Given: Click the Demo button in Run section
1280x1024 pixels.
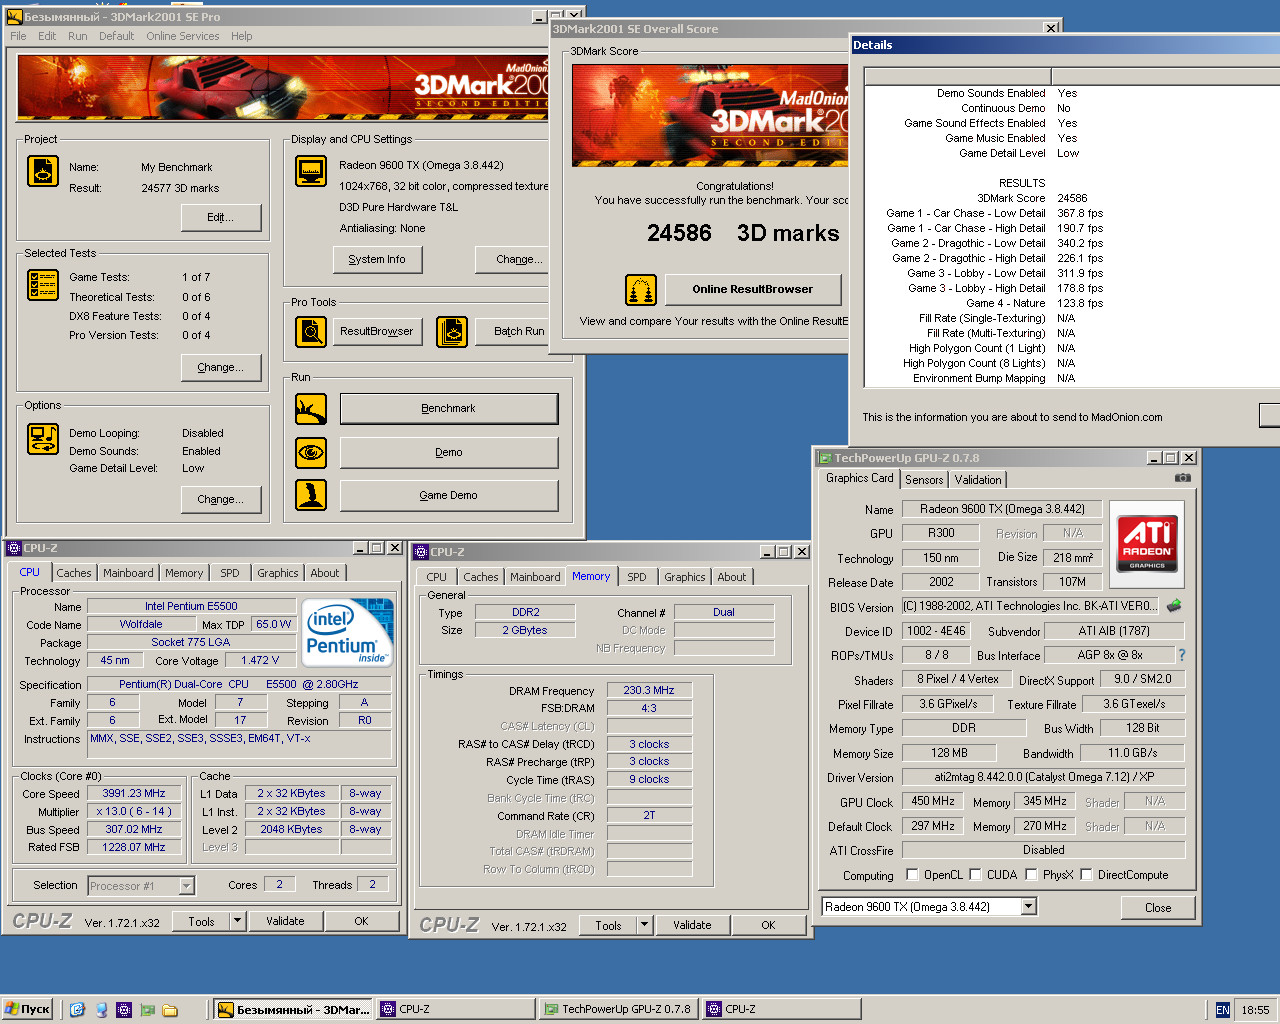Looking at the screenshot, I should pos(449,452).
